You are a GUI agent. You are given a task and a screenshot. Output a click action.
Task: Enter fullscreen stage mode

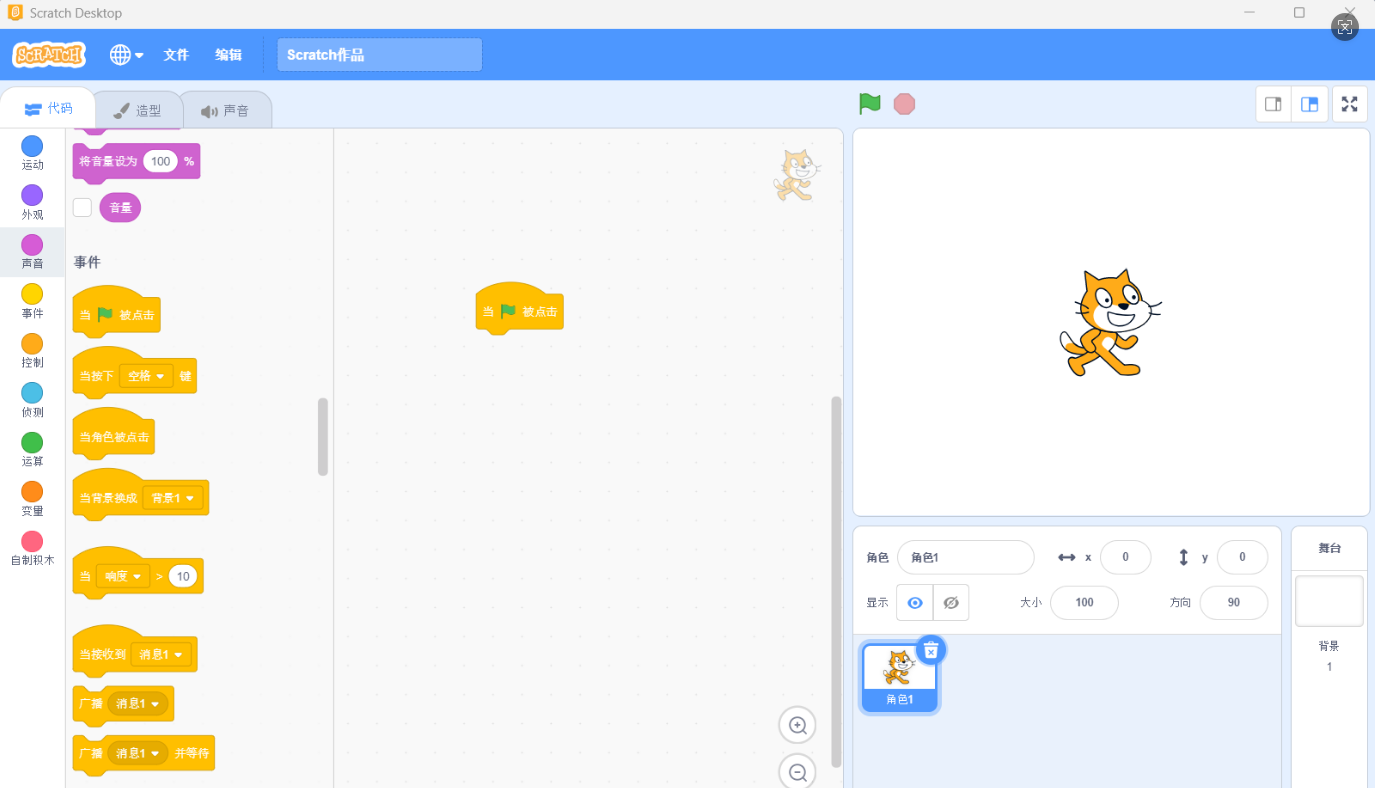[1349, 103]
